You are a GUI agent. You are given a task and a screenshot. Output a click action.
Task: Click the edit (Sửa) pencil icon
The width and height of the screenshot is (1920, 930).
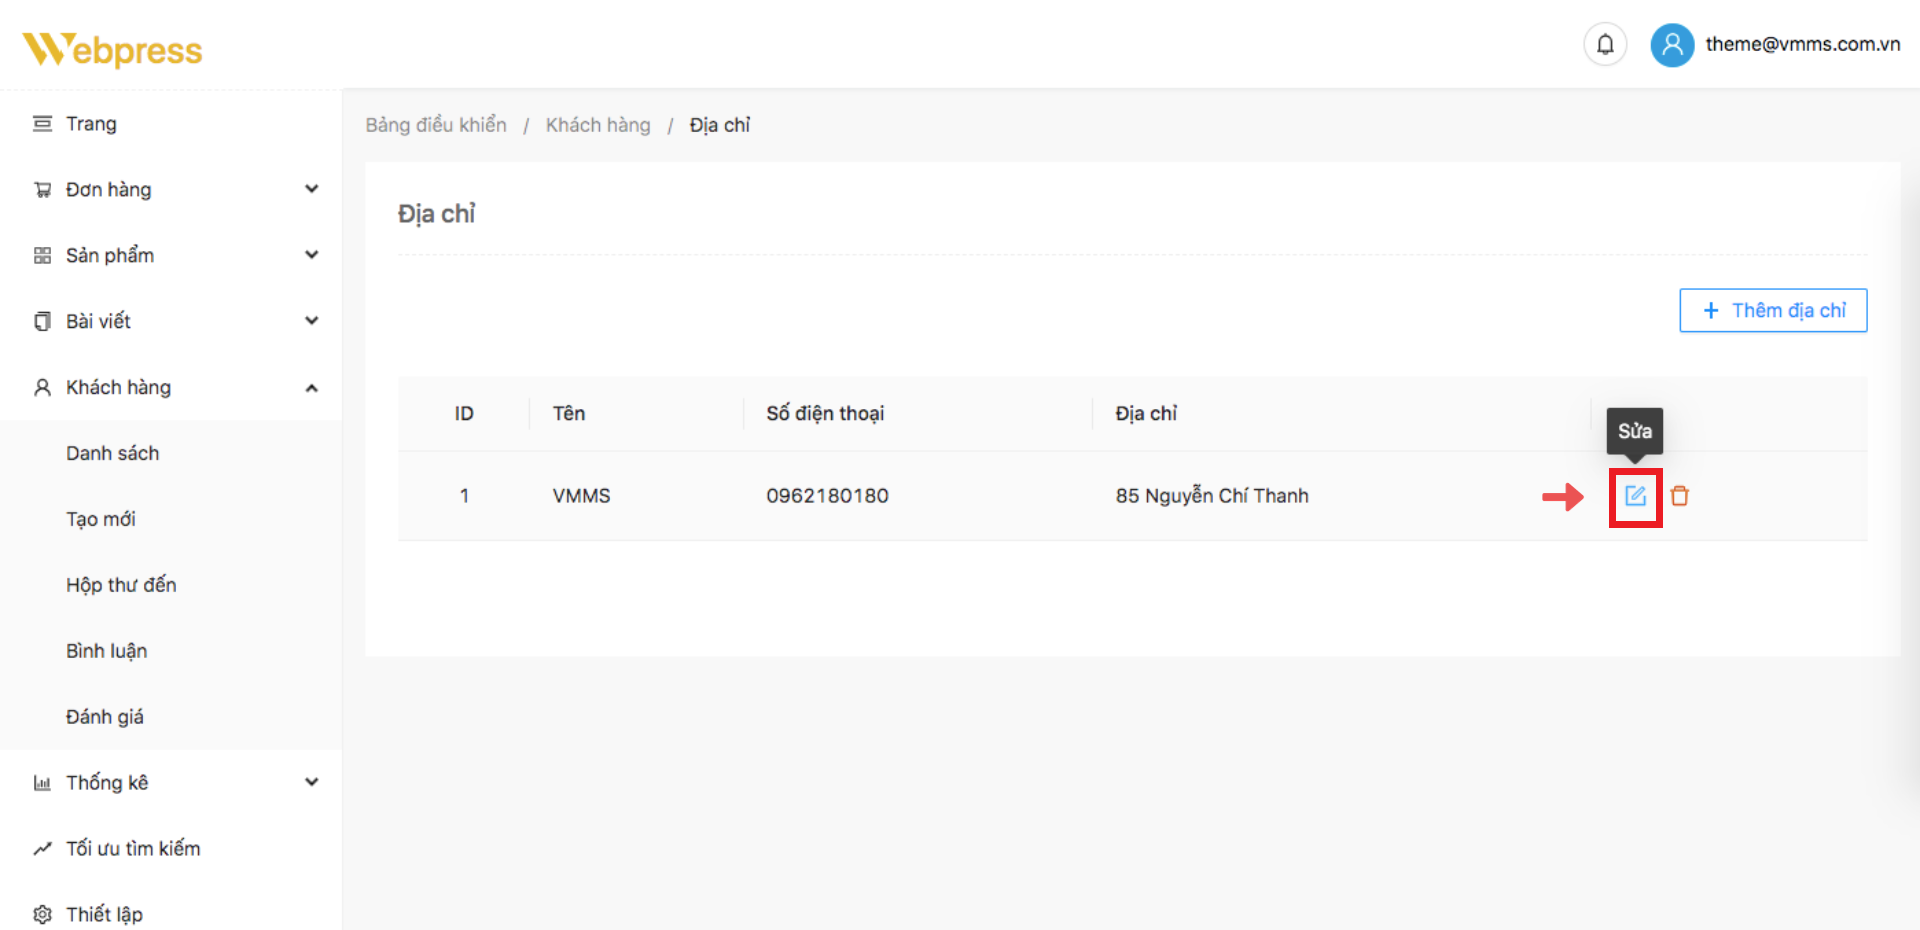click(x=1635, y=496)
